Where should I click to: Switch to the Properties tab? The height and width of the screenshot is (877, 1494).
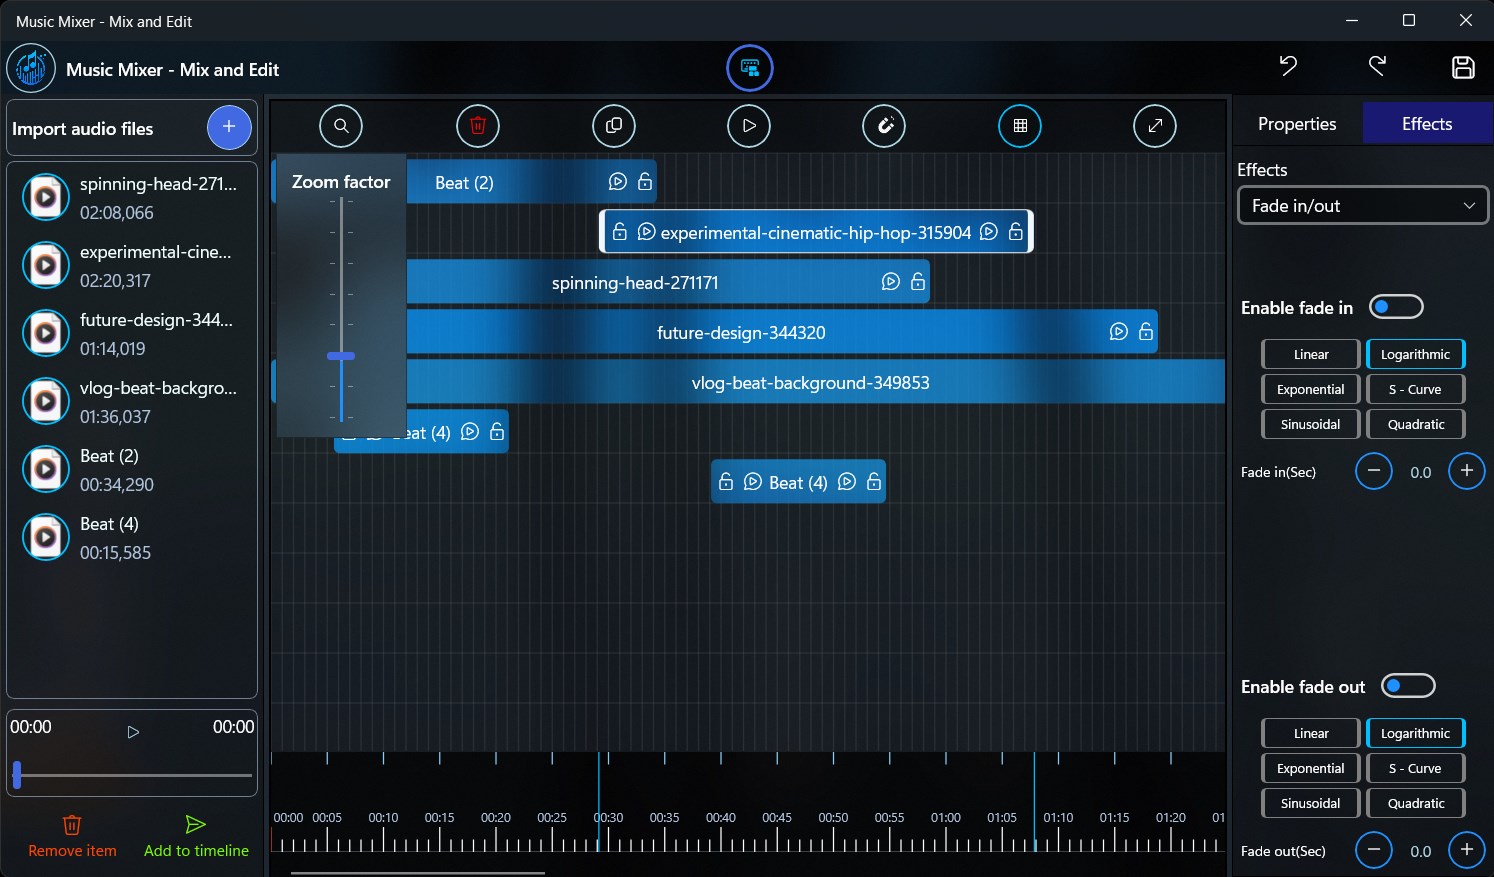[x=1296, y=123]
